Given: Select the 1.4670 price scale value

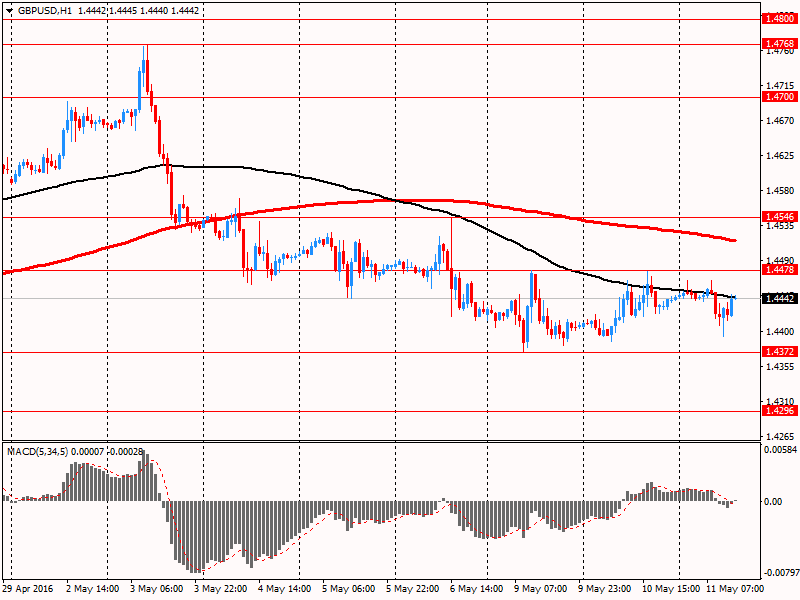Looking at the screenshot, I should tap(781, 120).
